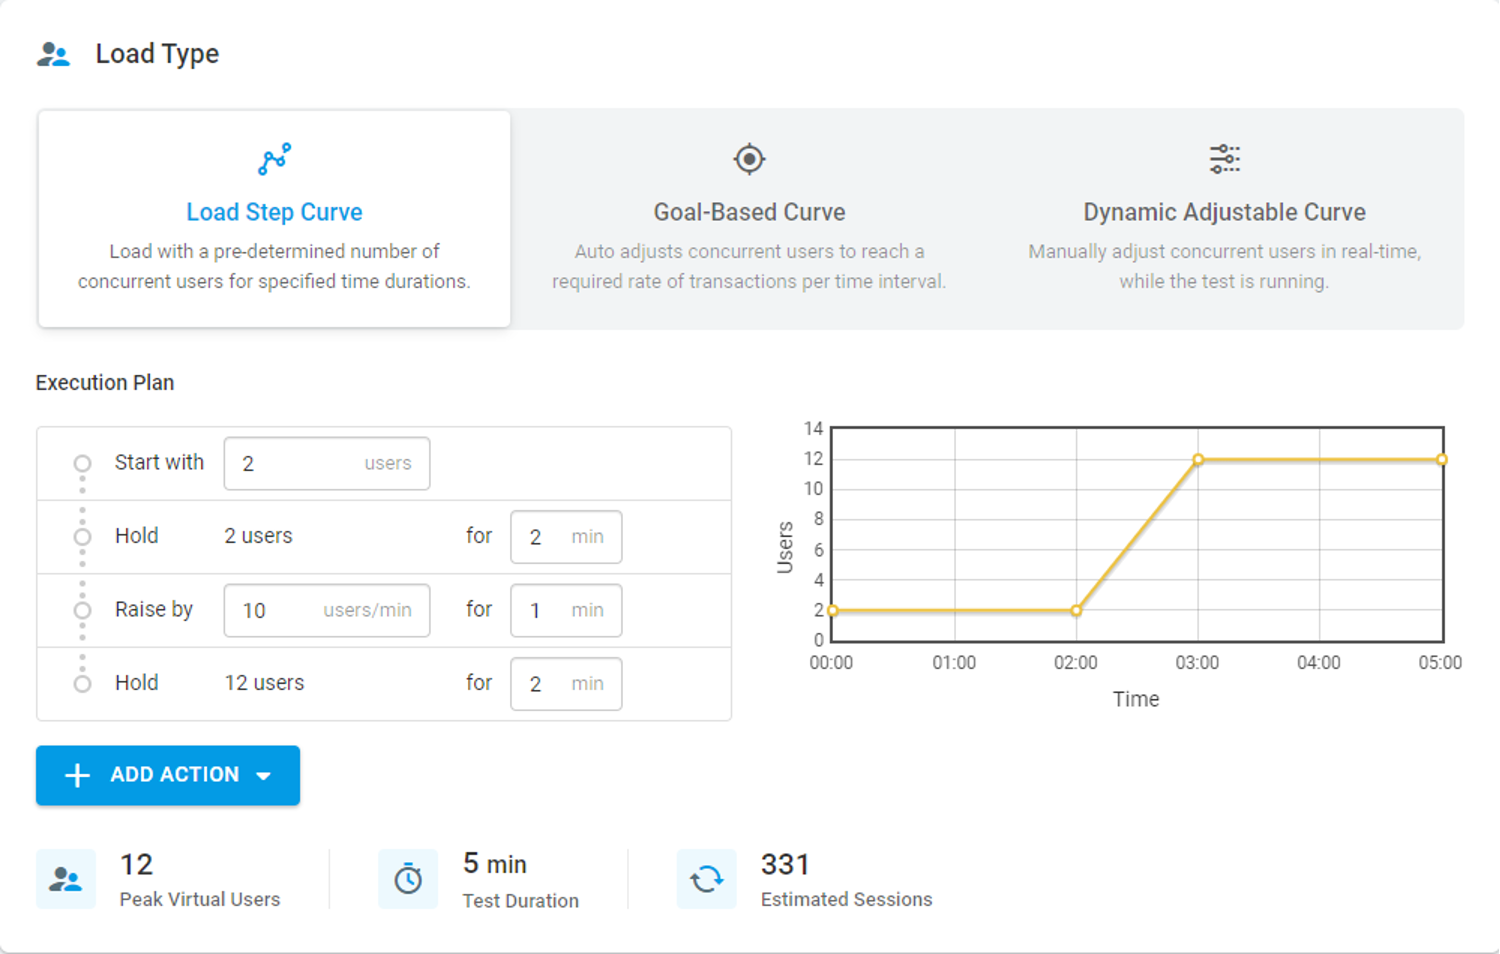Click the chart point at 03:00

point(1198,460)
